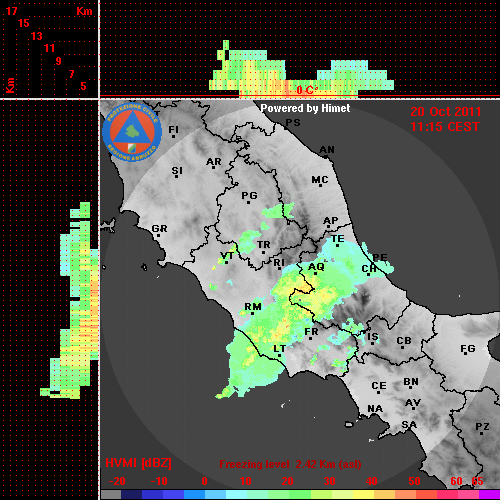This screenshot has width=500, height=500.
Task: Click the 20 Oct 2011 date label
Action: [x=446, y=112]
